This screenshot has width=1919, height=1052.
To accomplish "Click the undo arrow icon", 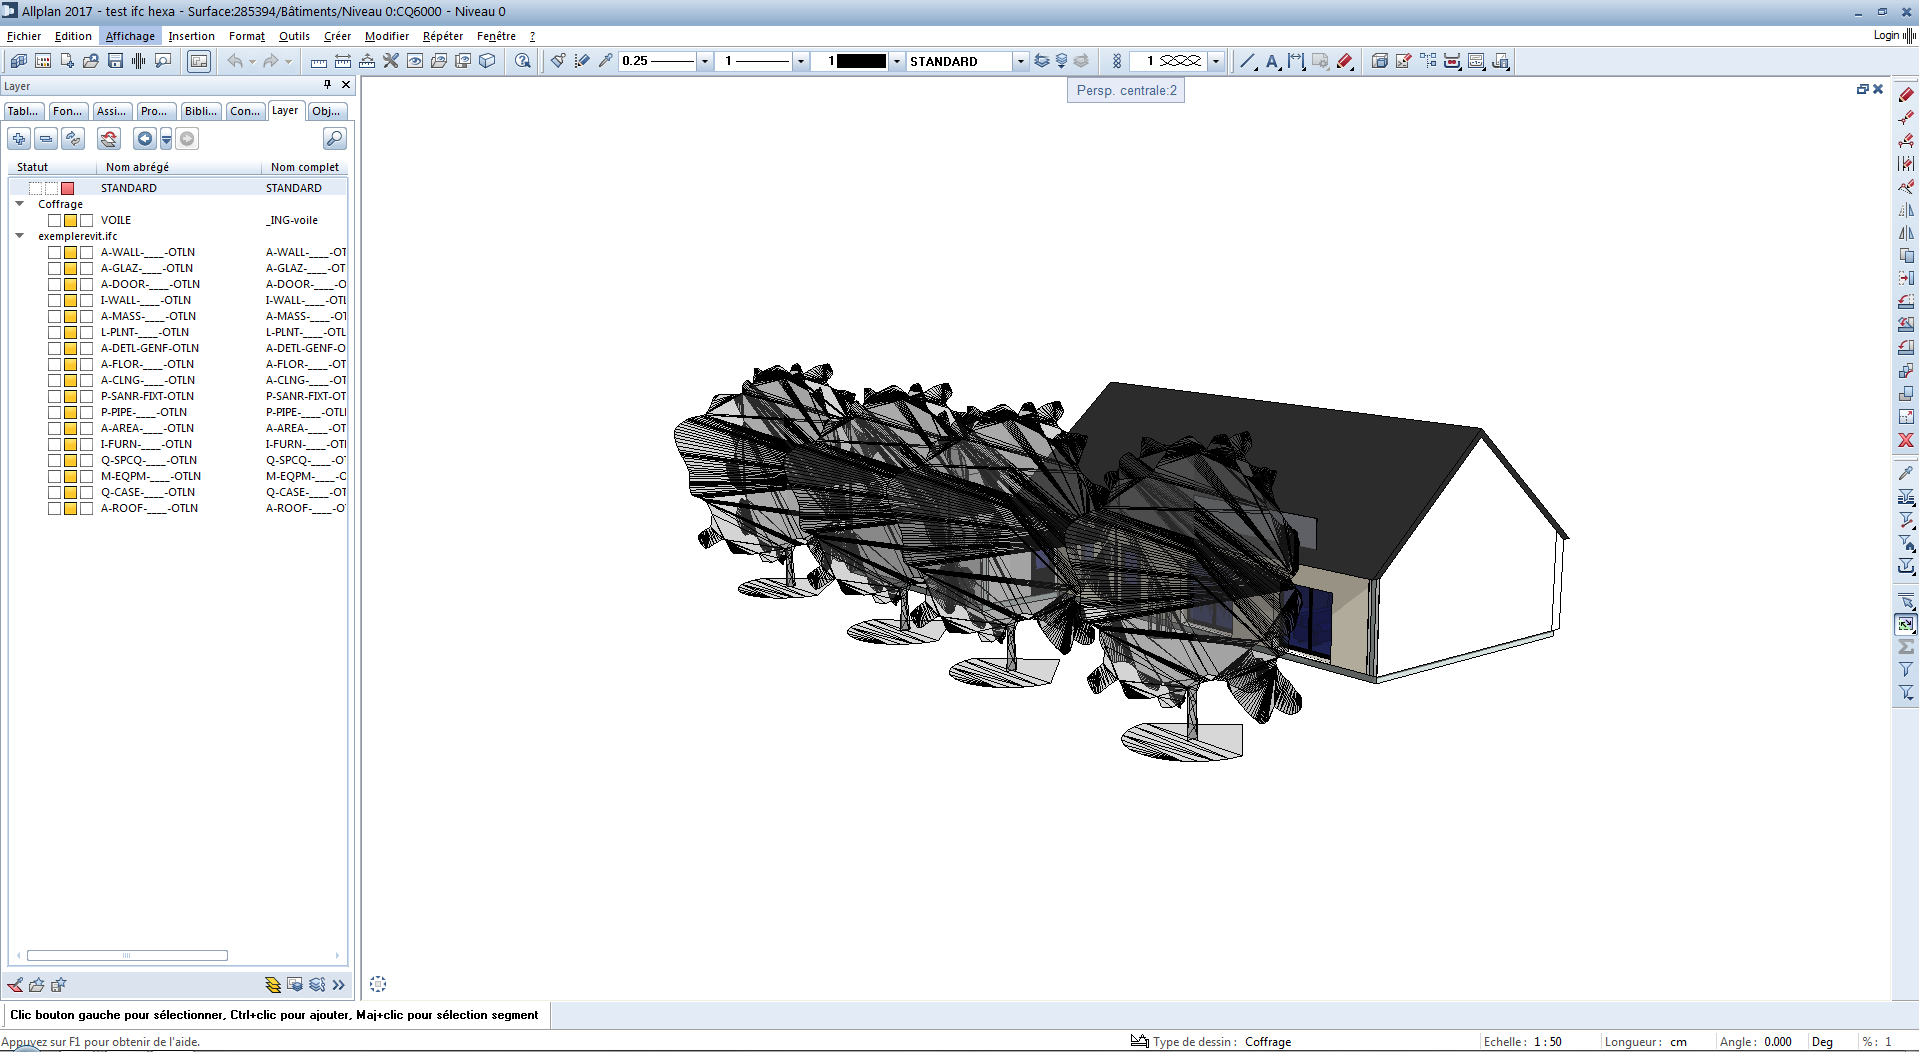I will tap(235, 61).
